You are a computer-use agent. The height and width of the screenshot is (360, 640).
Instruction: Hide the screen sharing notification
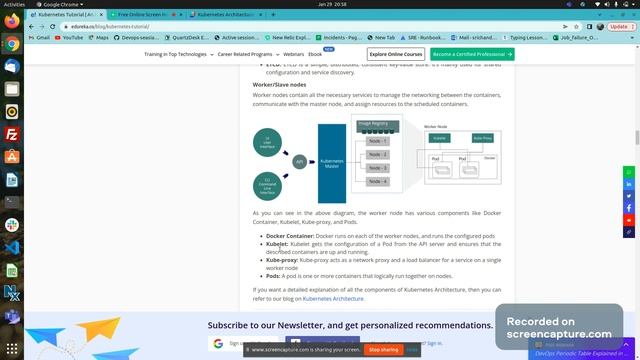[x=412, y=350]
